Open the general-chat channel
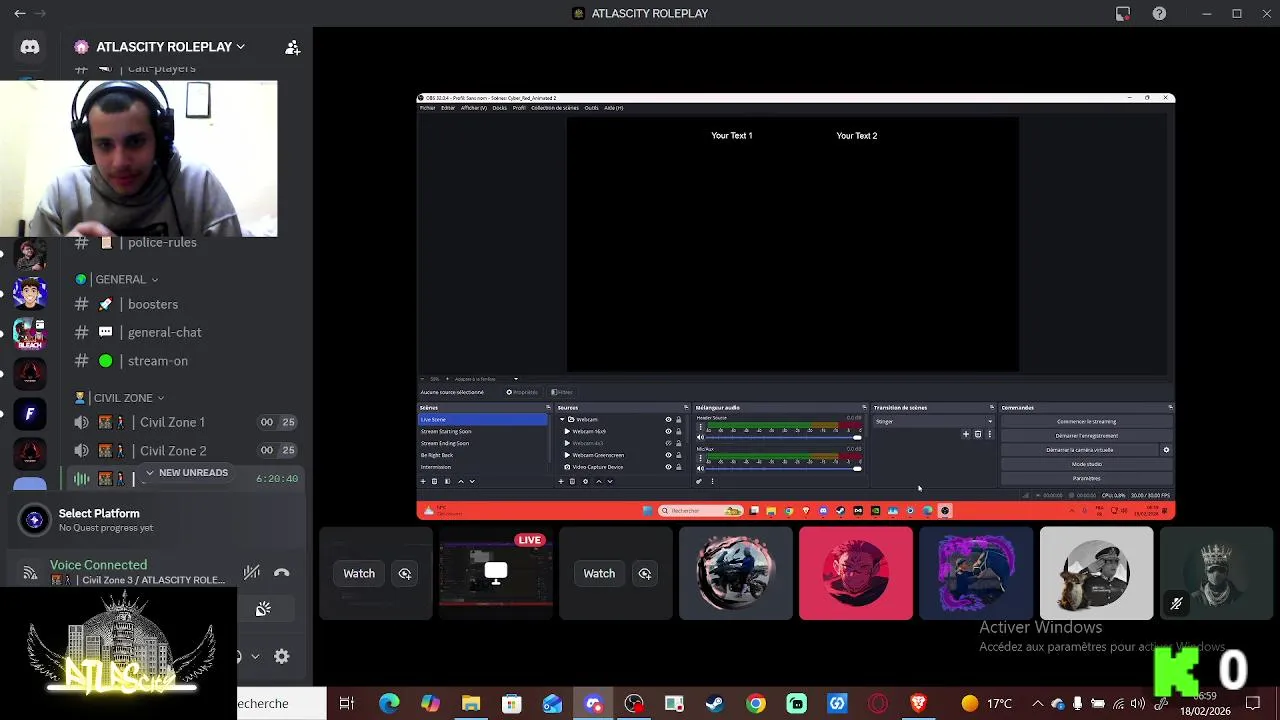This screenshot has height=720, width=1280. 165,332
